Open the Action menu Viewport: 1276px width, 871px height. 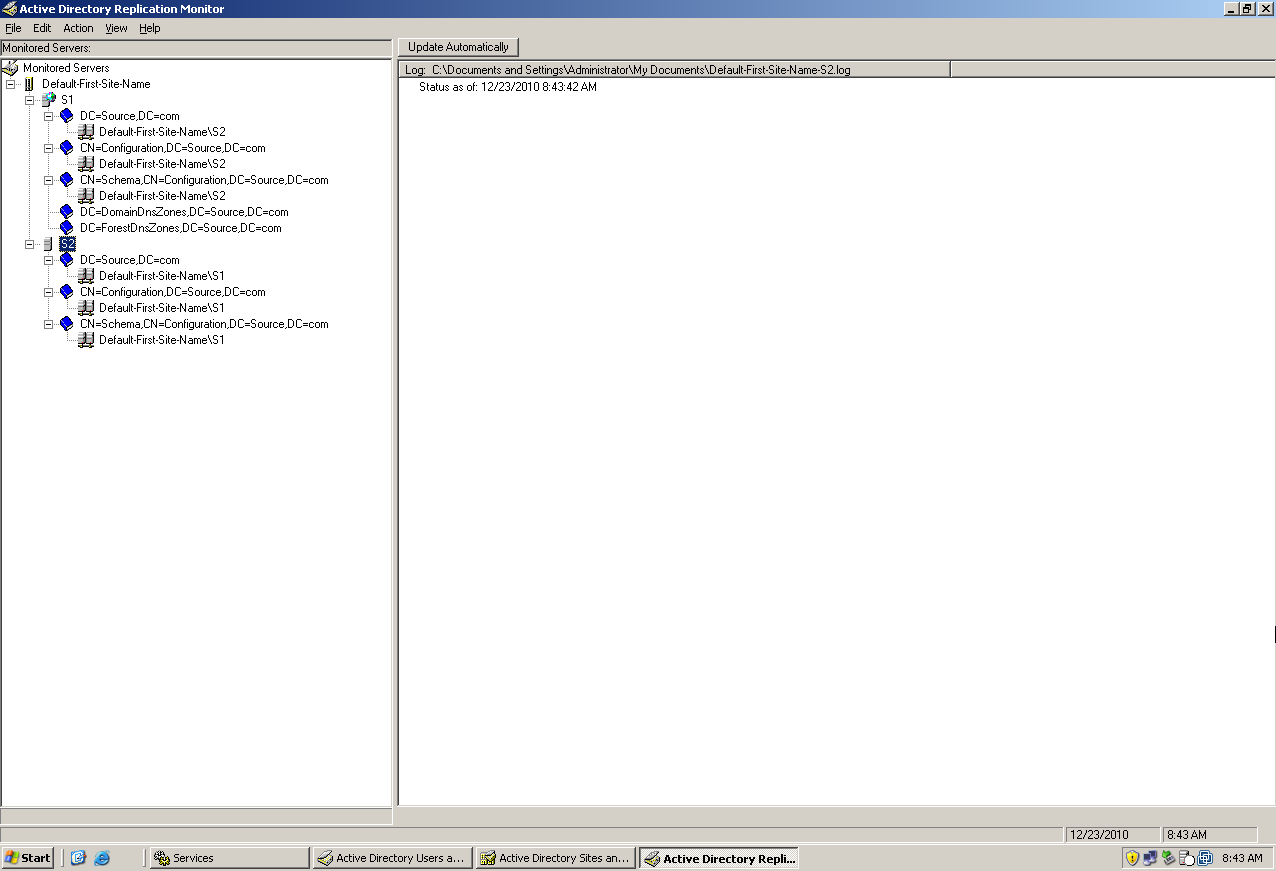78,28
